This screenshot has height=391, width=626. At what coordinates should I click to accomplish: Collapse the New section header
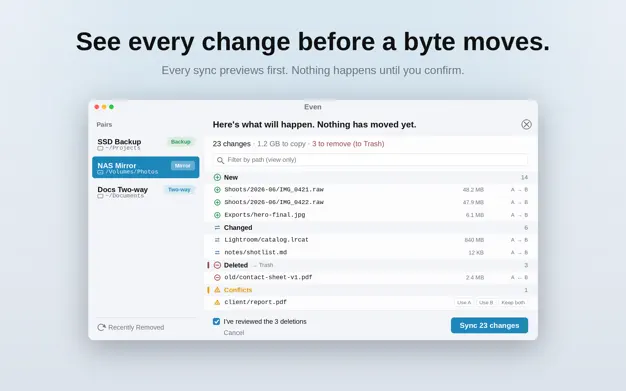pos(370,177)
